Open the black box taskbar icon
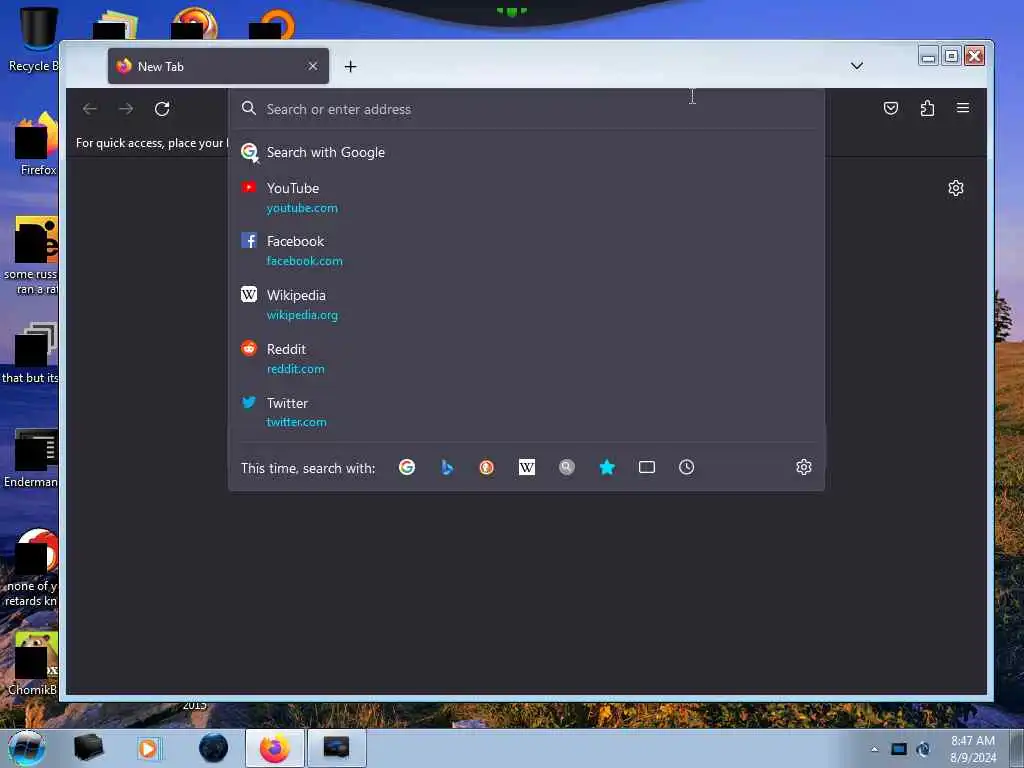 [88, 748]
